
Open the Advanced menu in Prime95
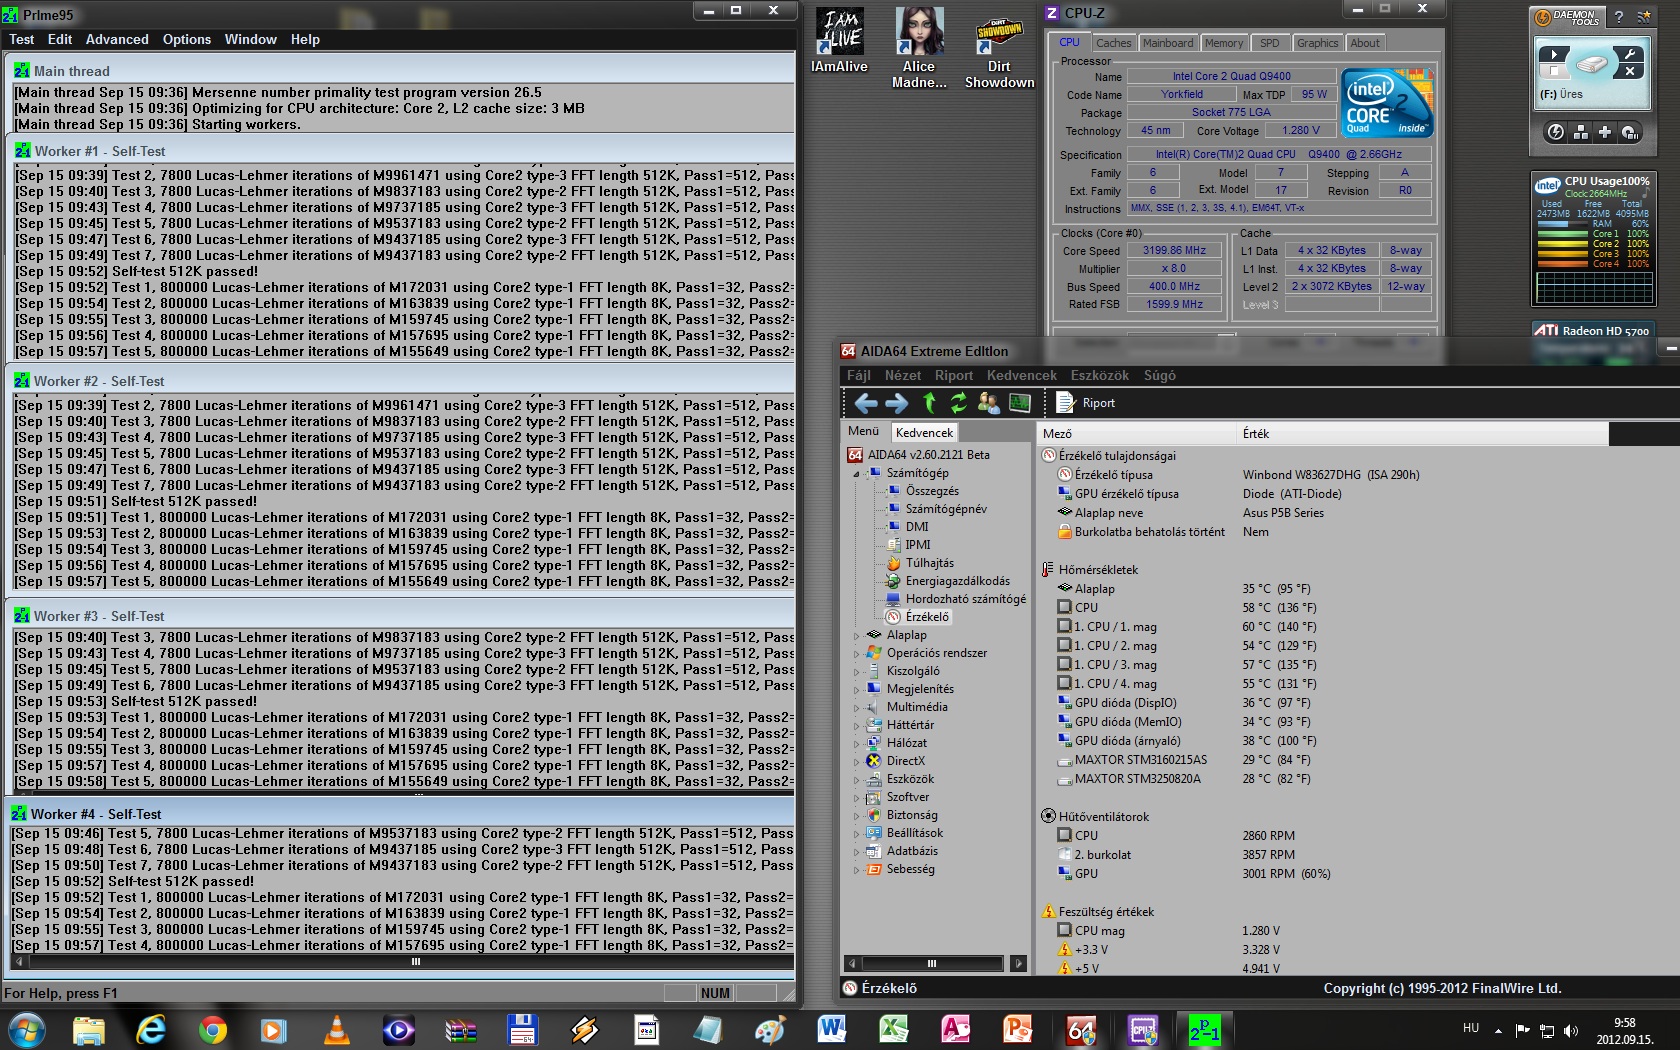pos(117,39)
